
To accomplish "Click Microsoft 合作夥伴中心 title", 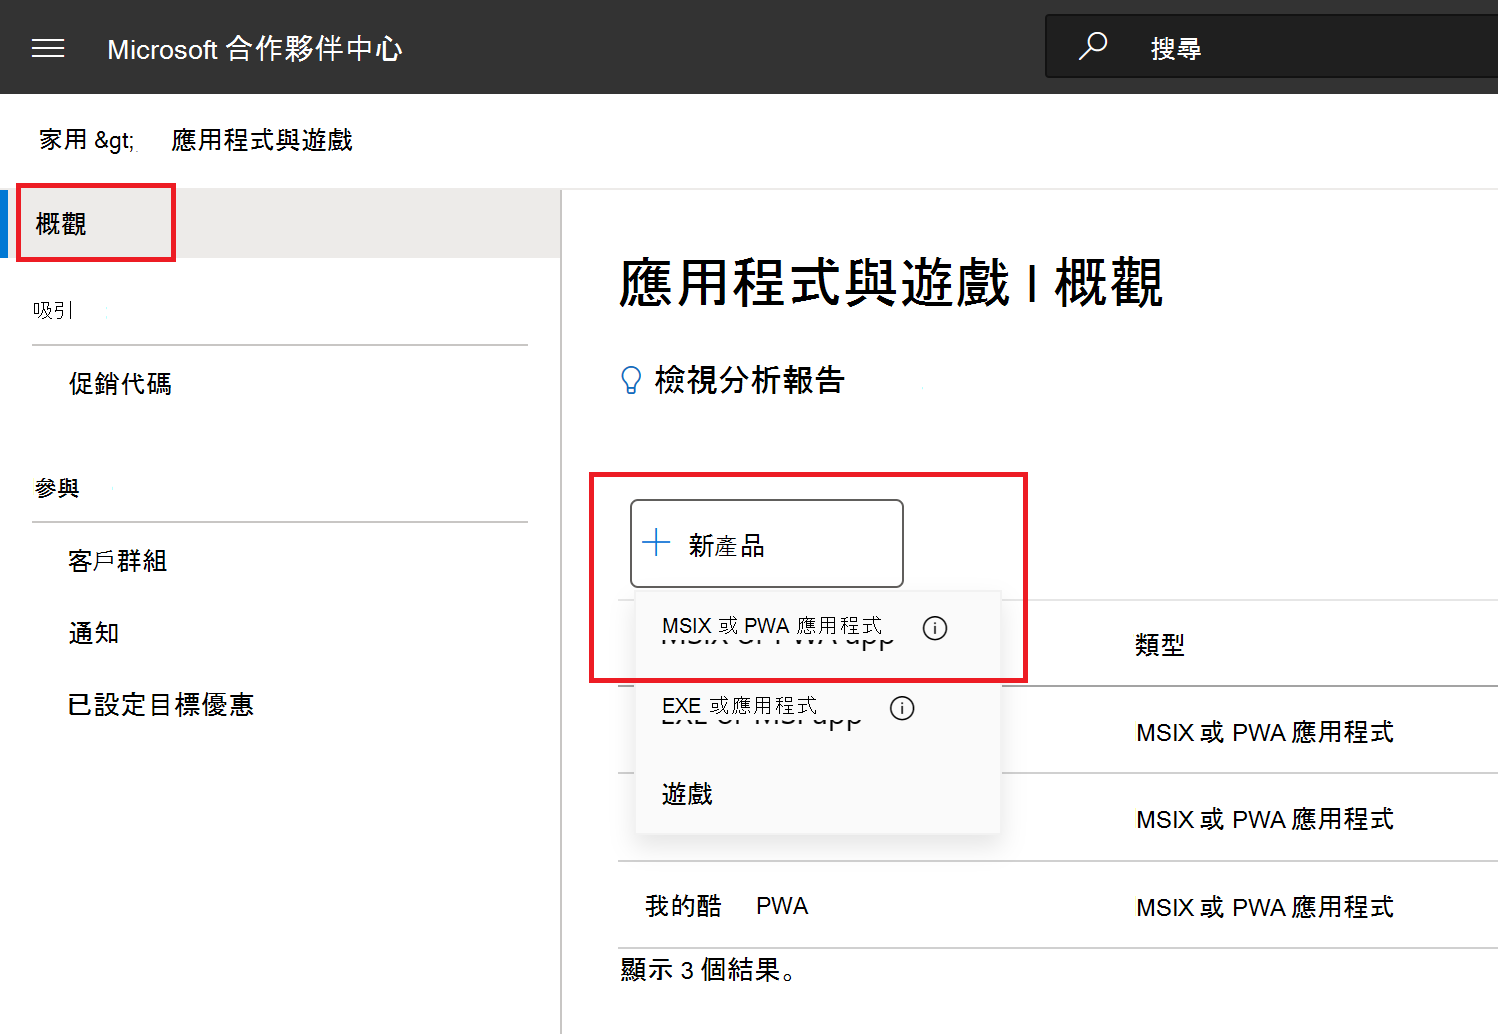I will tap(255, 48).
